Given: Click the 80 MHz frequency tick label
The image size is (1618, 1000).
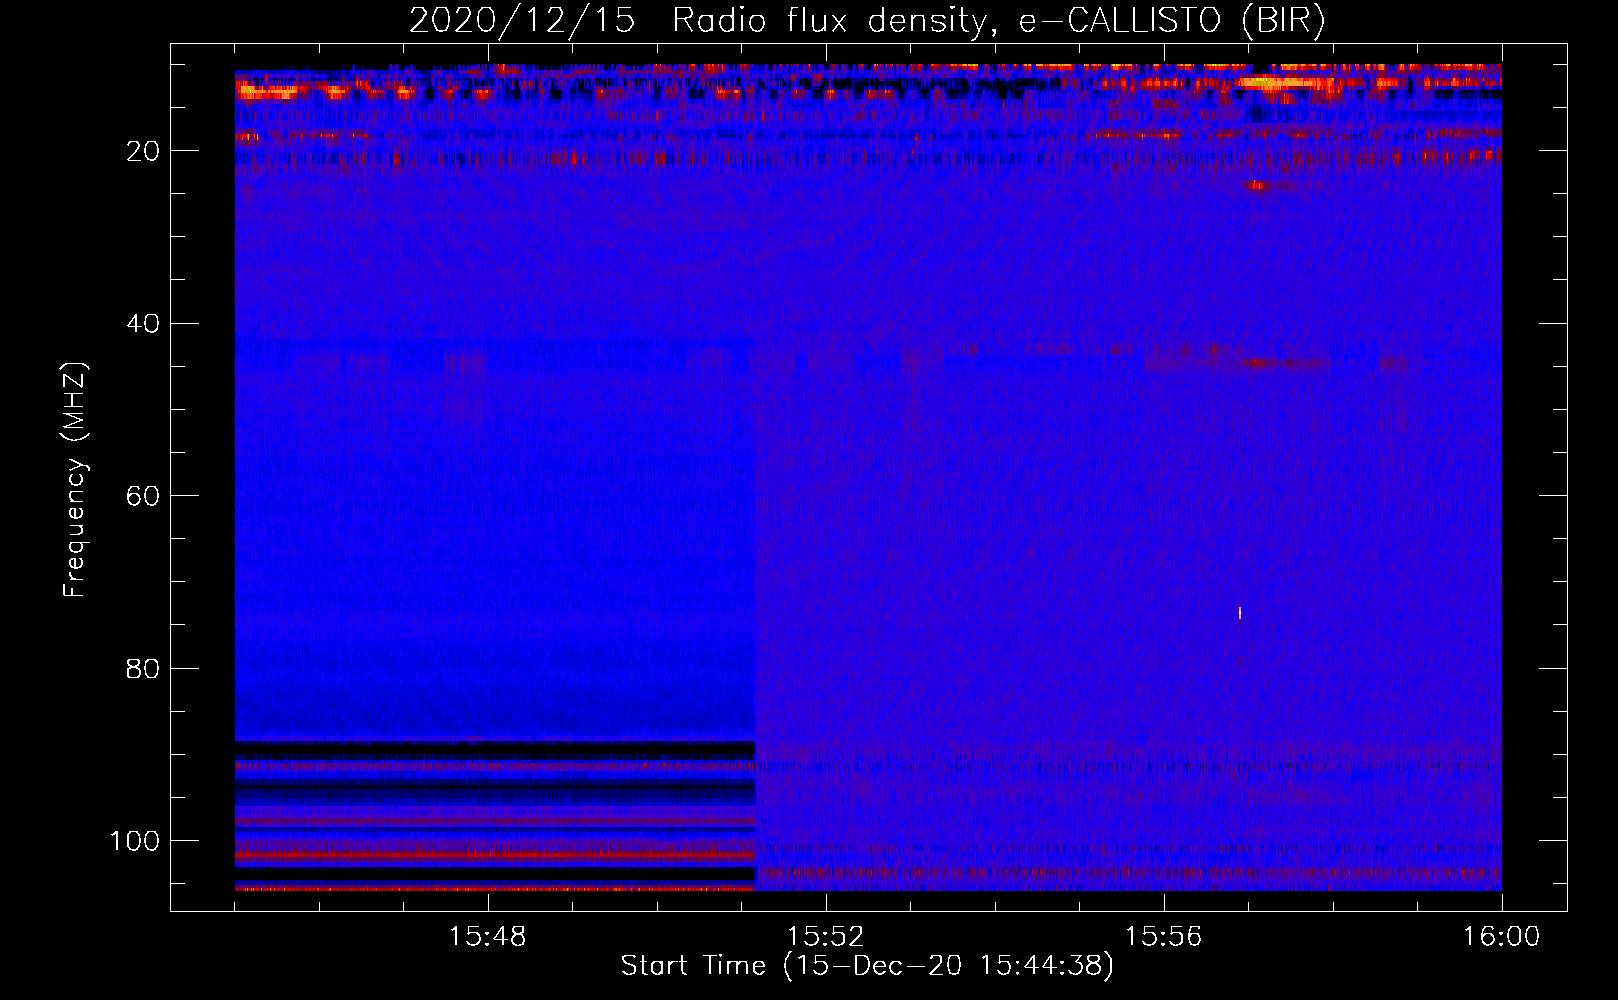Looking at the screenshot, I should [x=144, y=668].
